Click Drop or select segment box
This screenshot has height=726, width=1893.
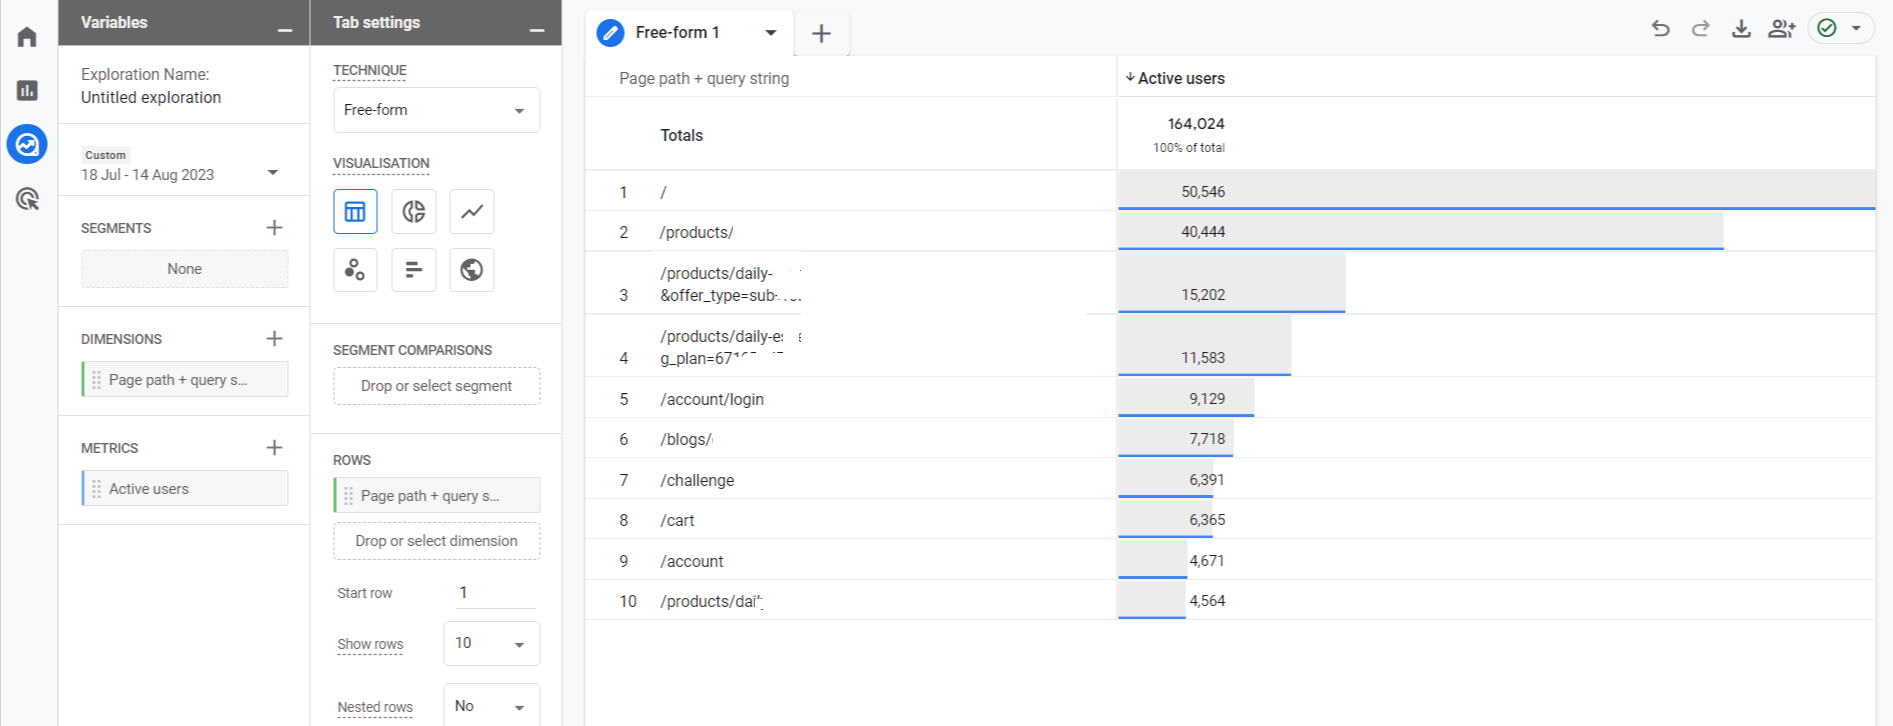(437, 386)
